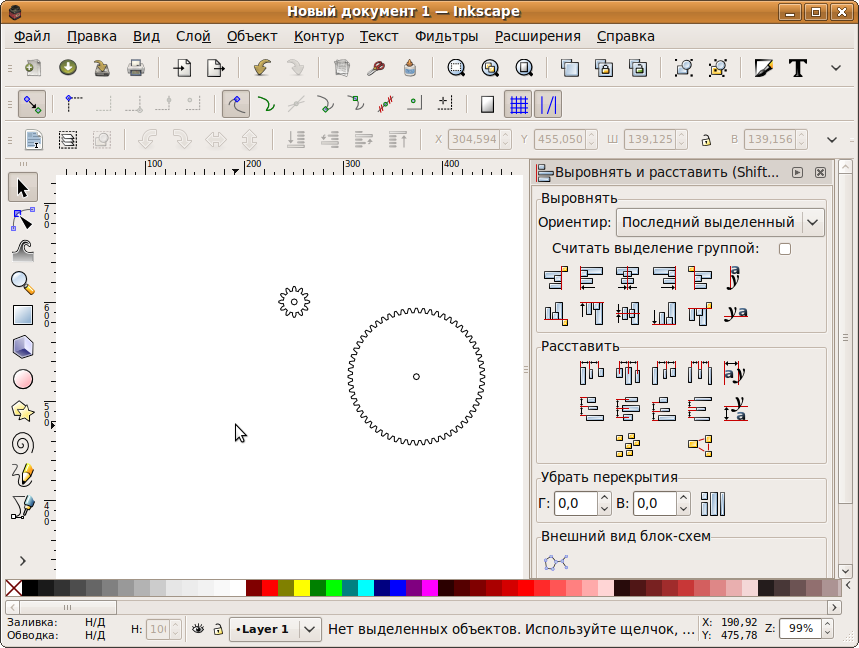
Task: Select the Bezier pen tool
Action: click(23, 507)
